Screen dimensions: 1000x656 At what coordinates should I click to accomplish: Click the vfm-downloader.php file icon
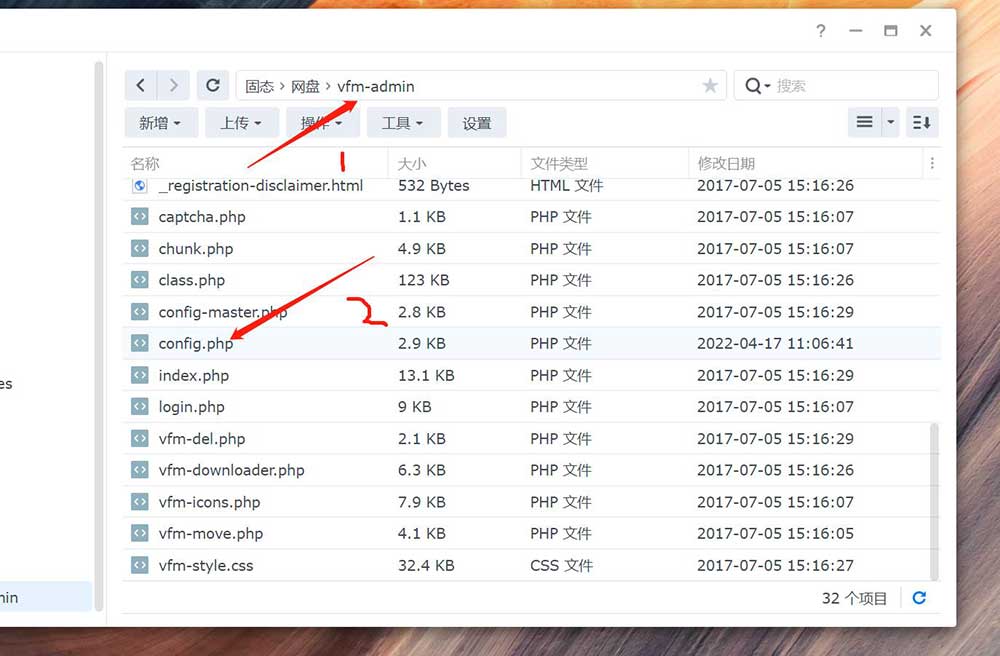pos(140,470)
